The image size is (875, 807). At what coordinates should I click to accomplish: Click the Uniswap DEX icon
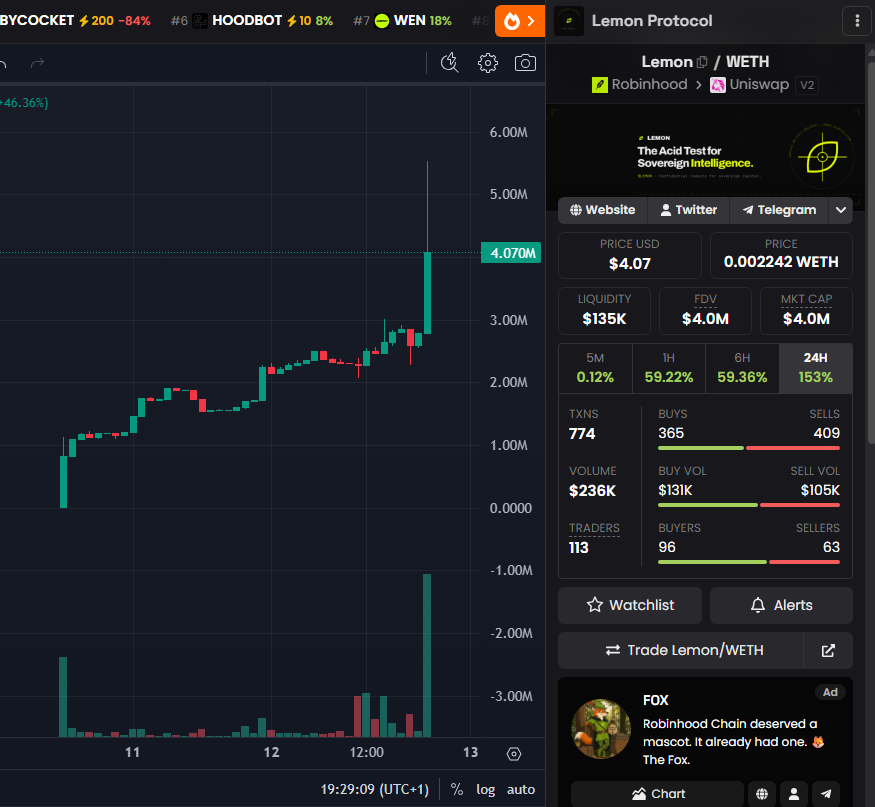[x=718, y=85]
